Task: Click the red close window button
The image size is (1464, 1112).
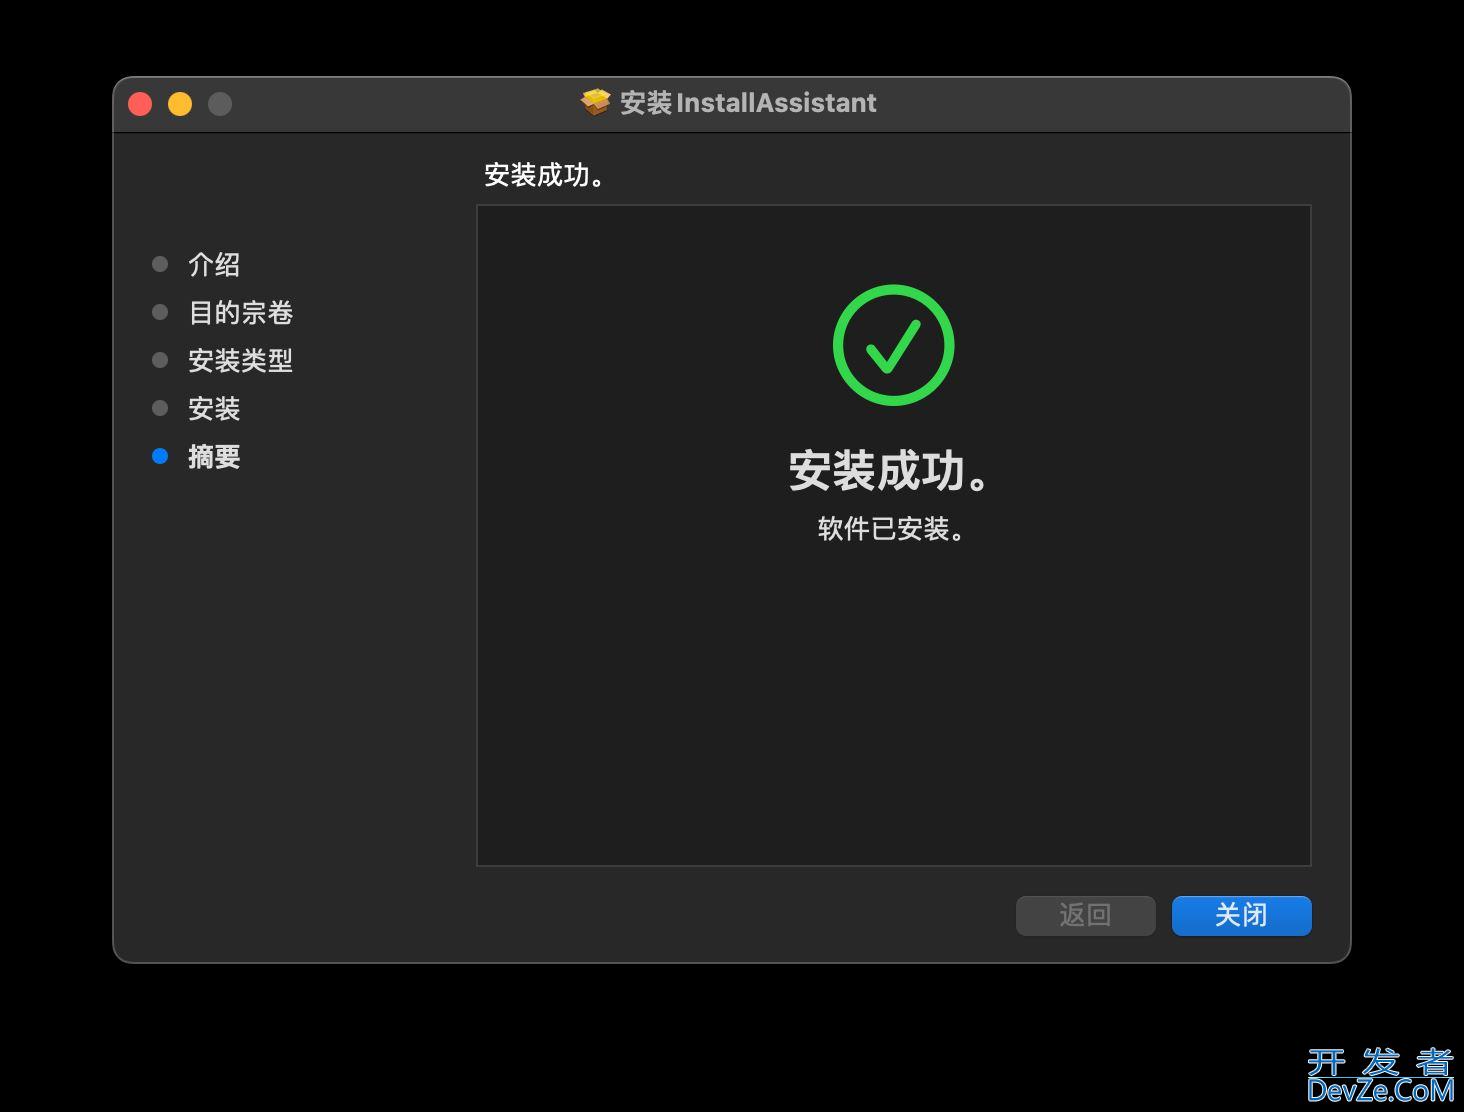Action: coord(140,104)
